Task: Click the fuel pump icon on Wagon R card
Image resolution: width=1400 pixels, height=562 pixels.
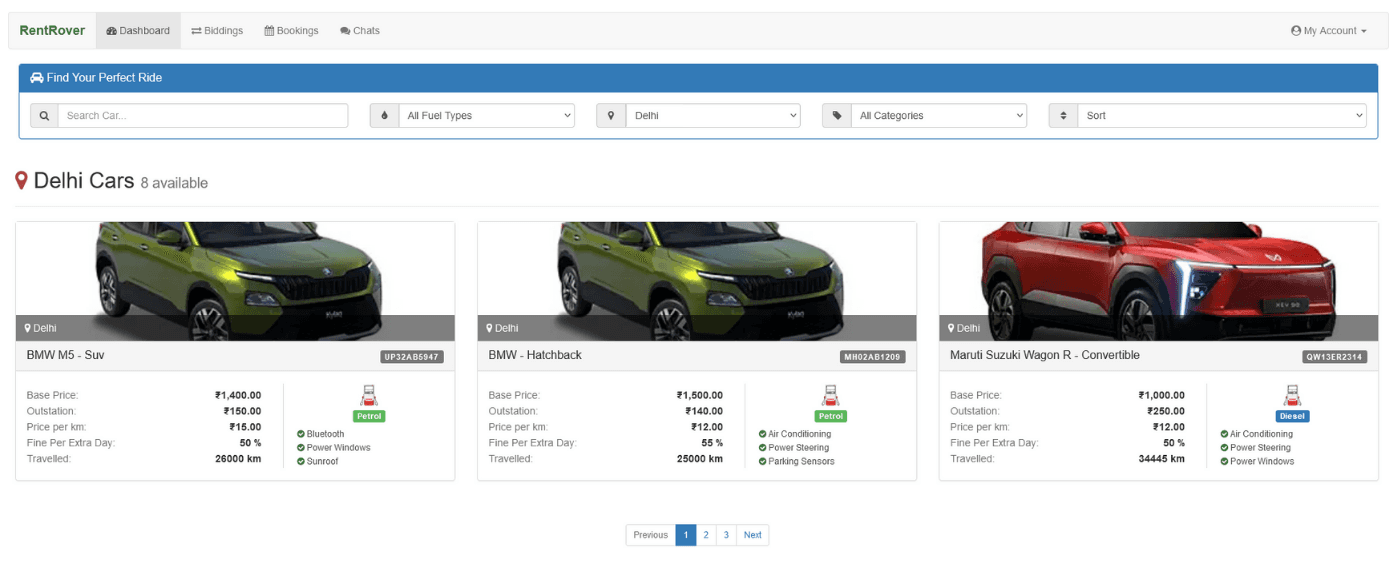Action: [1292, 396]
